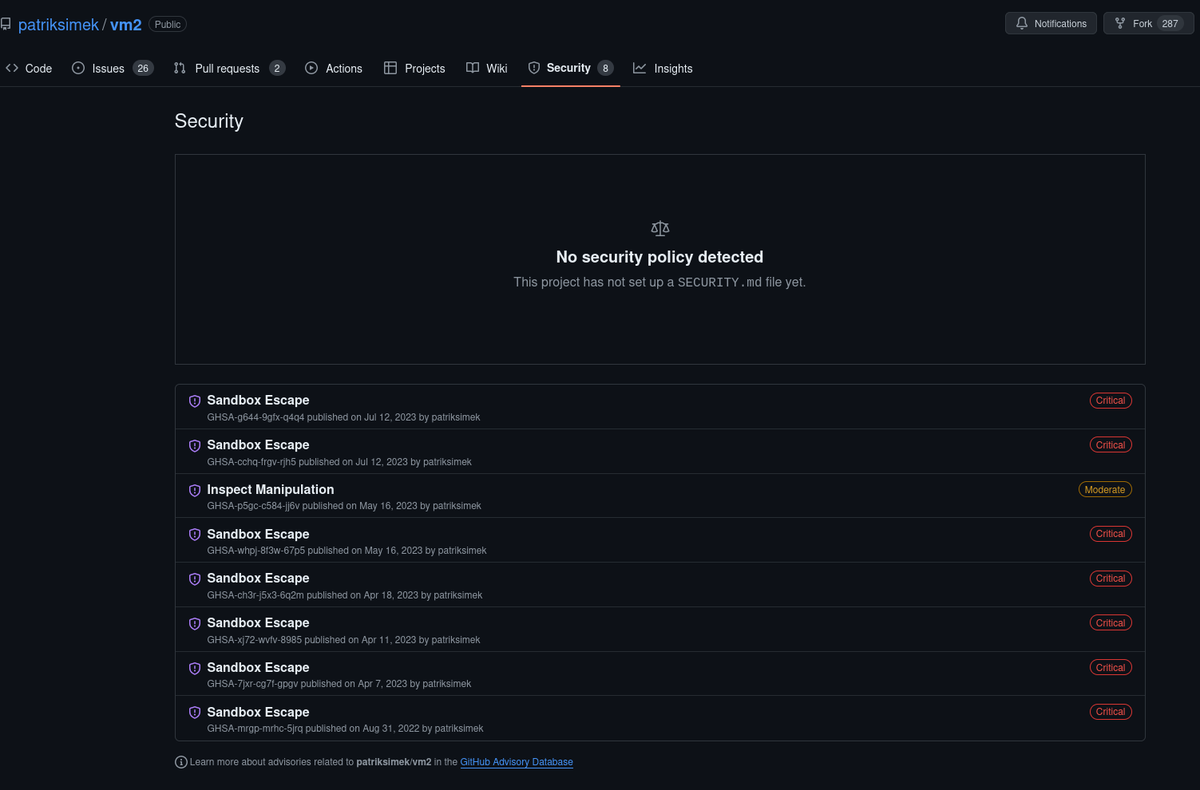Click the Projects table icon
1200x790 pixels.
tap(390, 68)
